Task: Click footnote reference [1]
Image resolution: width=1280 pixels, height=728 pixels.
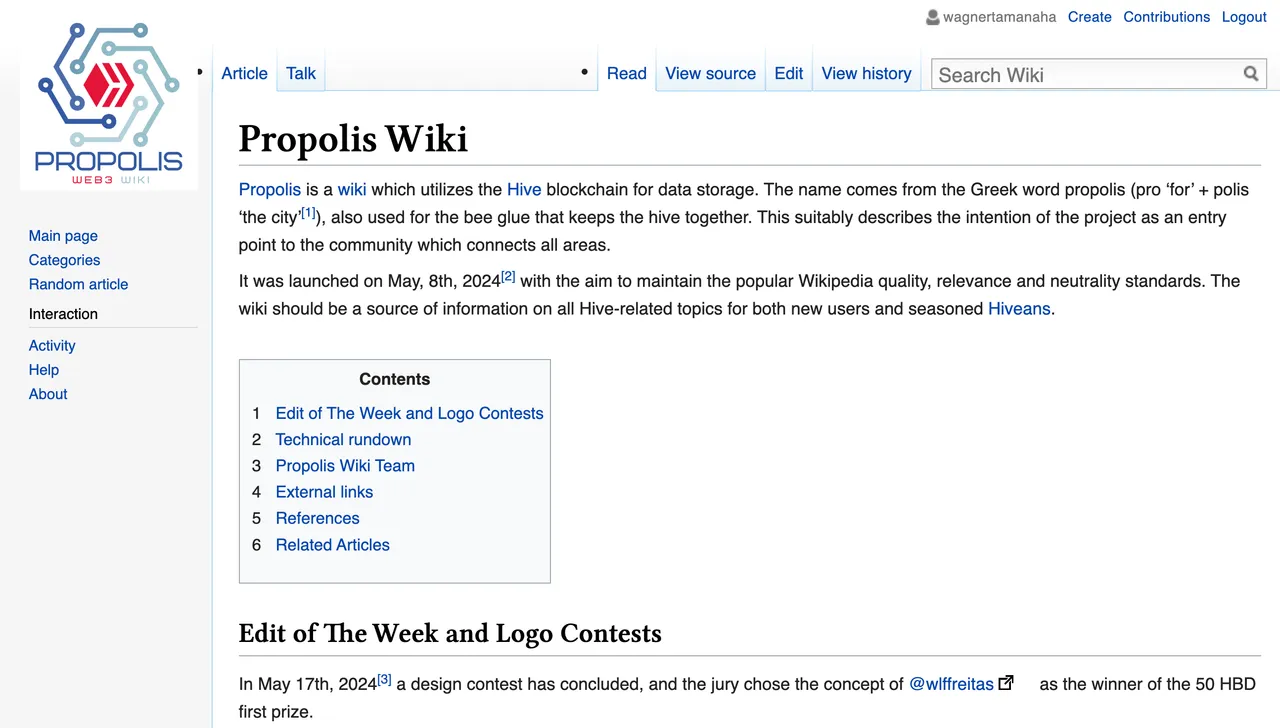Action: pyautogui.click(x=308, y=213)
